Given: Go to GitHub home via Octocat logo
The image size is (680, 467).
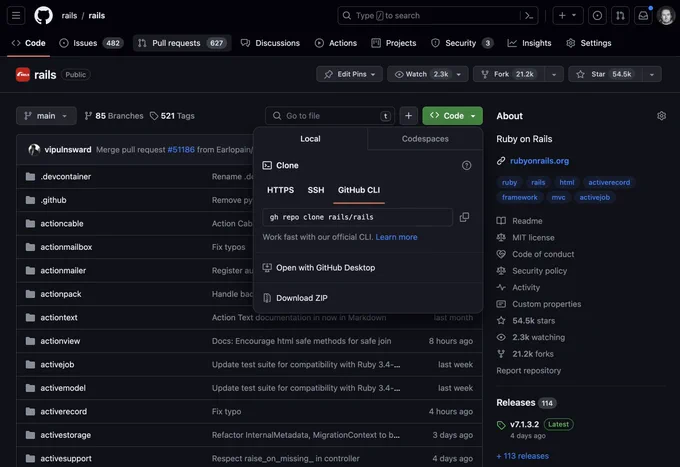Looking at the screenshot, I should click(x=43, y=16).
